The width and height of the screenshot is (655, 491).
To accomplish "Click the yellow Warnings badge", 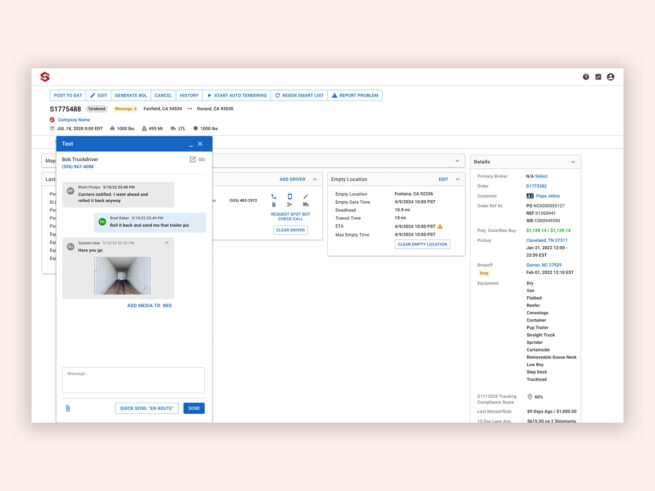I will point(125,109).
